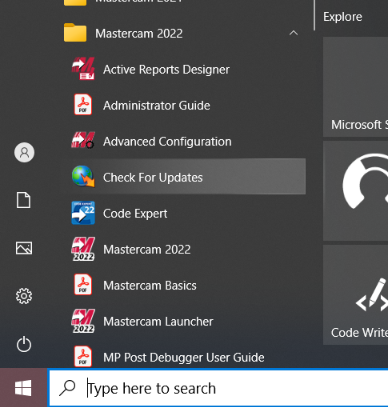This screenshot has height=407, width=388.
Task: Click the taskbar search input field
Action: pyautogui.click(x=219, y=388)
